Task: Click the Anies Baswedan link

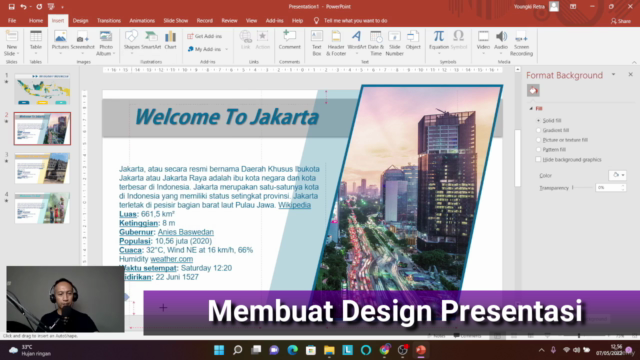Action: [x=186, y=232]
